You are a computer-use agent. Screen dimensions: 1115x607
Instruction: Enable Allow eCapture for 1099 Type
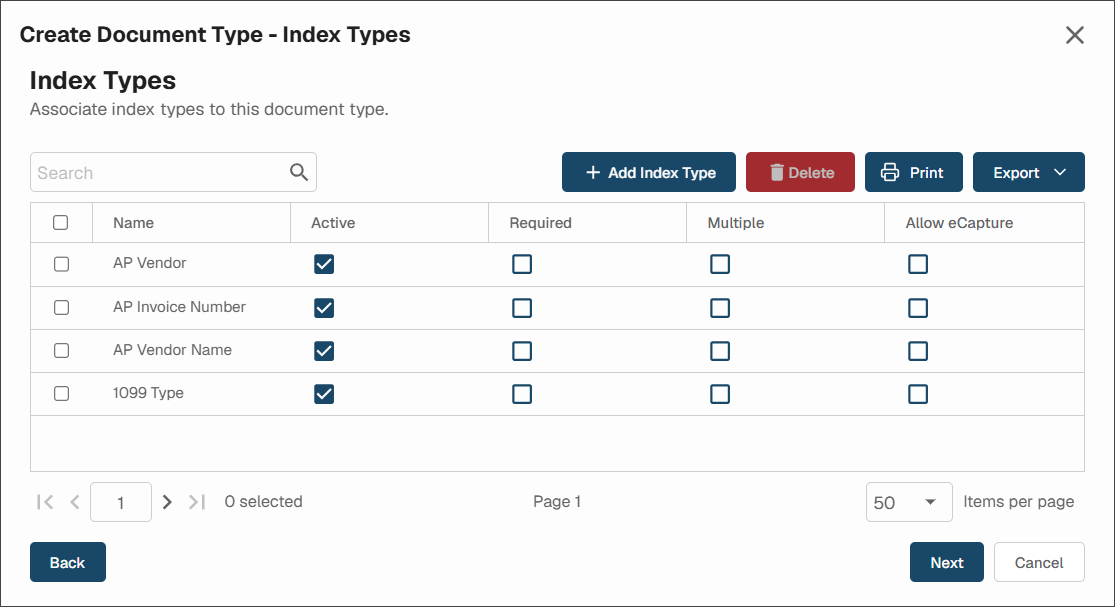click(918, 394)
